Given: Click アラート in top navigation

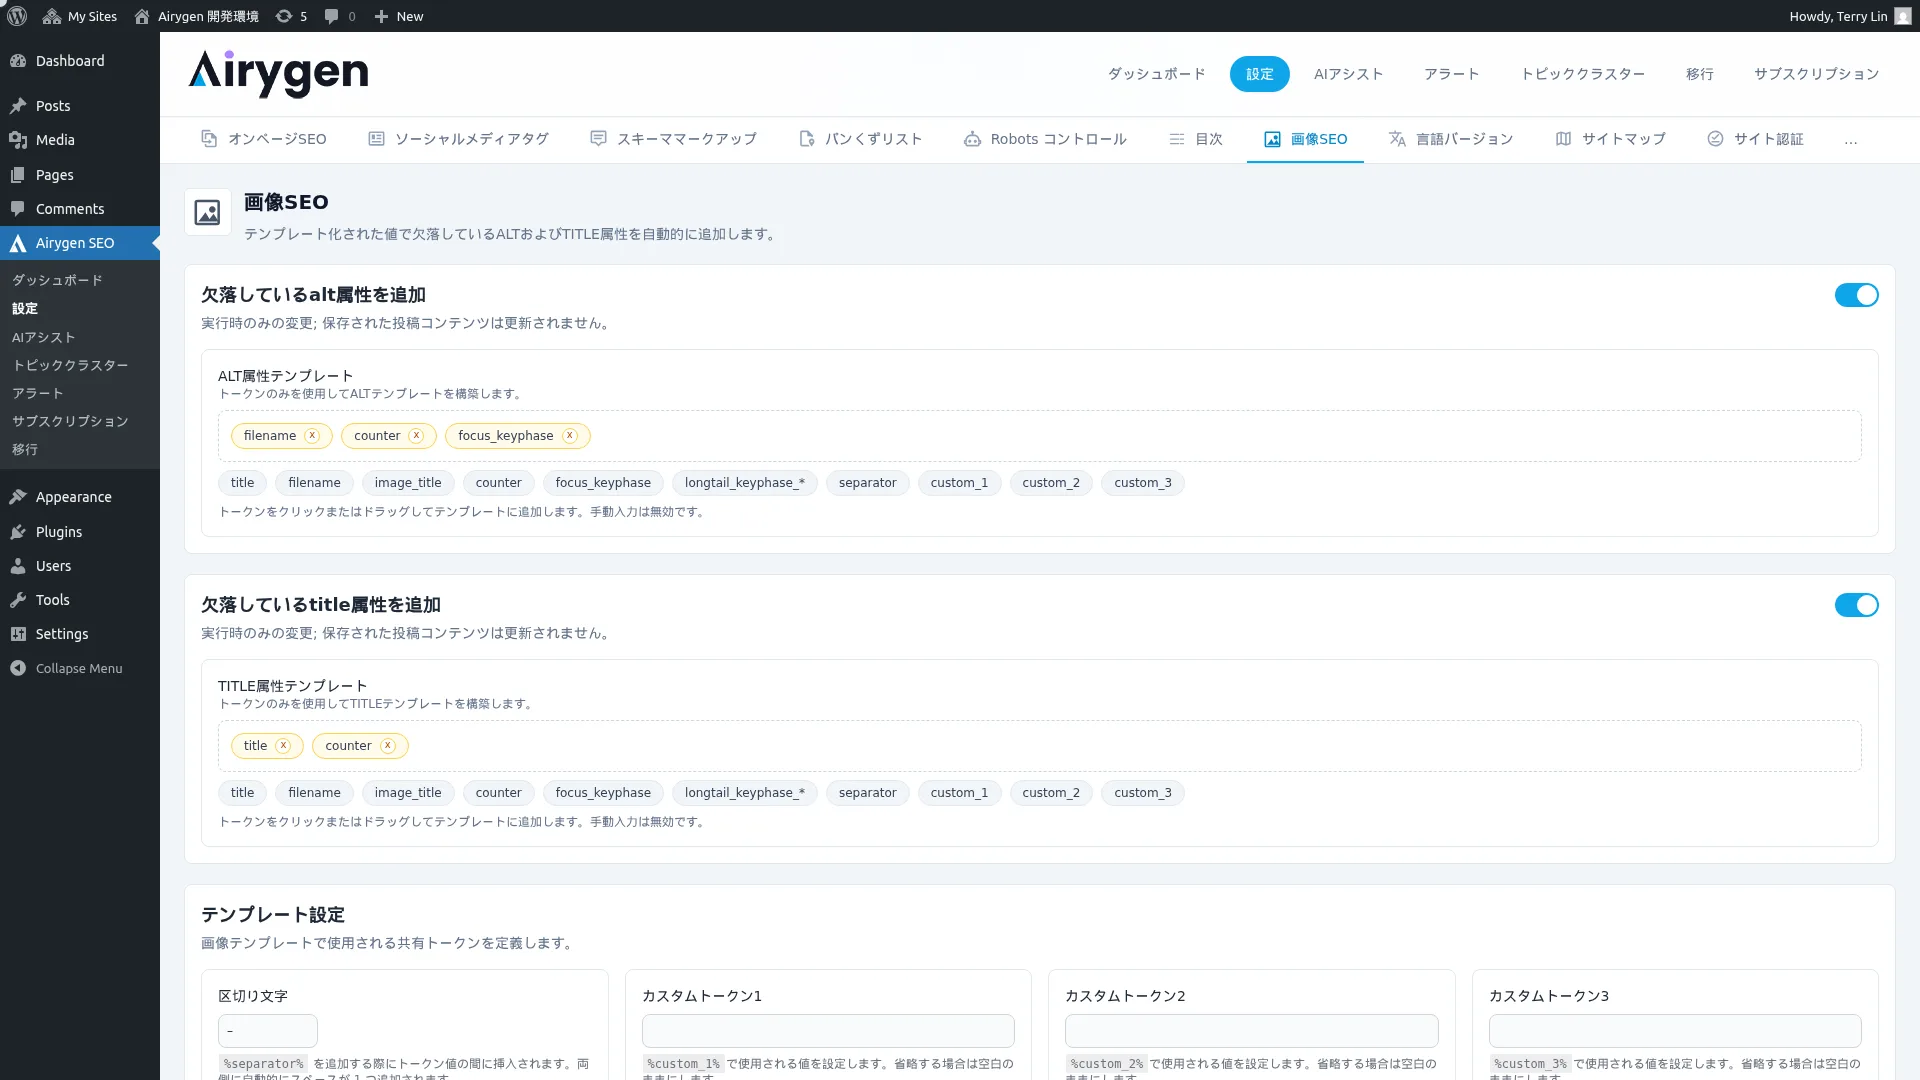Looking at the screenshot, I should coord(1452,74).
